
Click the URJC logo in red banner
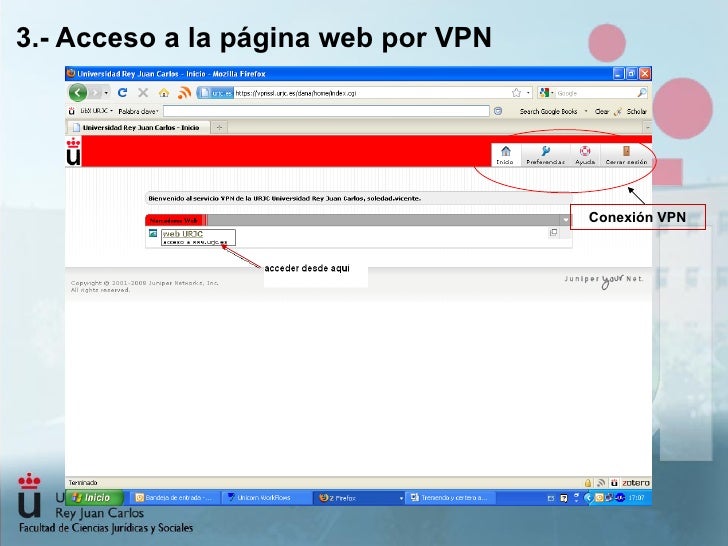click(x=73, y=151)
